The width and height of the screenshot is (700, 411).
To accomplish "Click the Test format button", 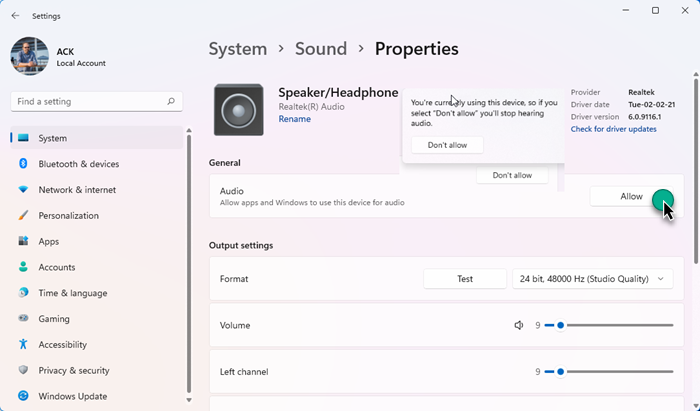I will [x=464, y=279].
